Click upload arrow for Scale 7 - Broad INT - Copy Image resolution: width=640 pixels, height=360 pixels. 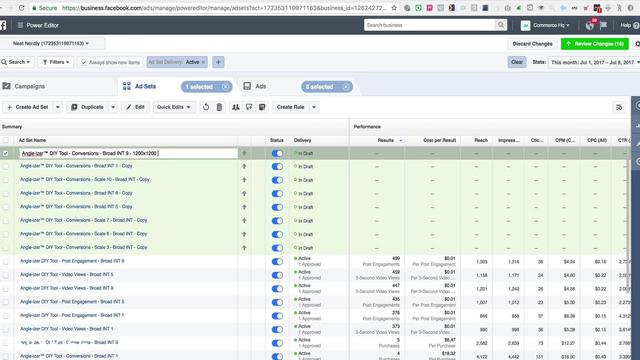(x=244, y=220)
